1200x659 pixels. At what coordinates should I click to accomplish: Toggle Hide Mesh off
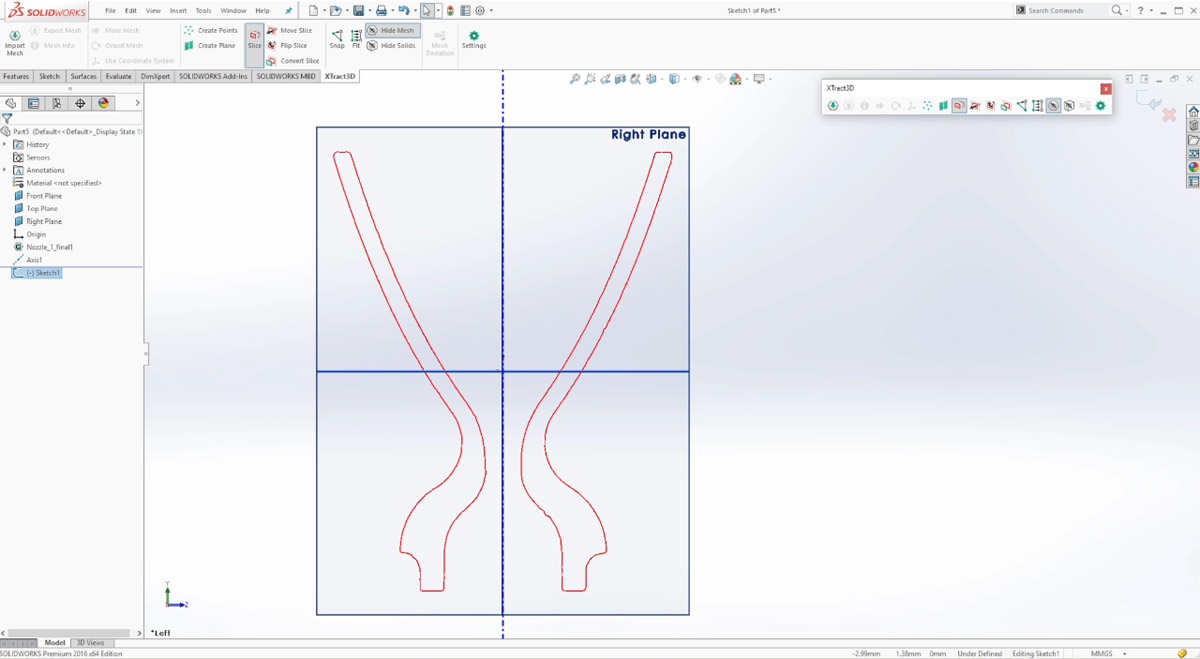coord(393,30)
